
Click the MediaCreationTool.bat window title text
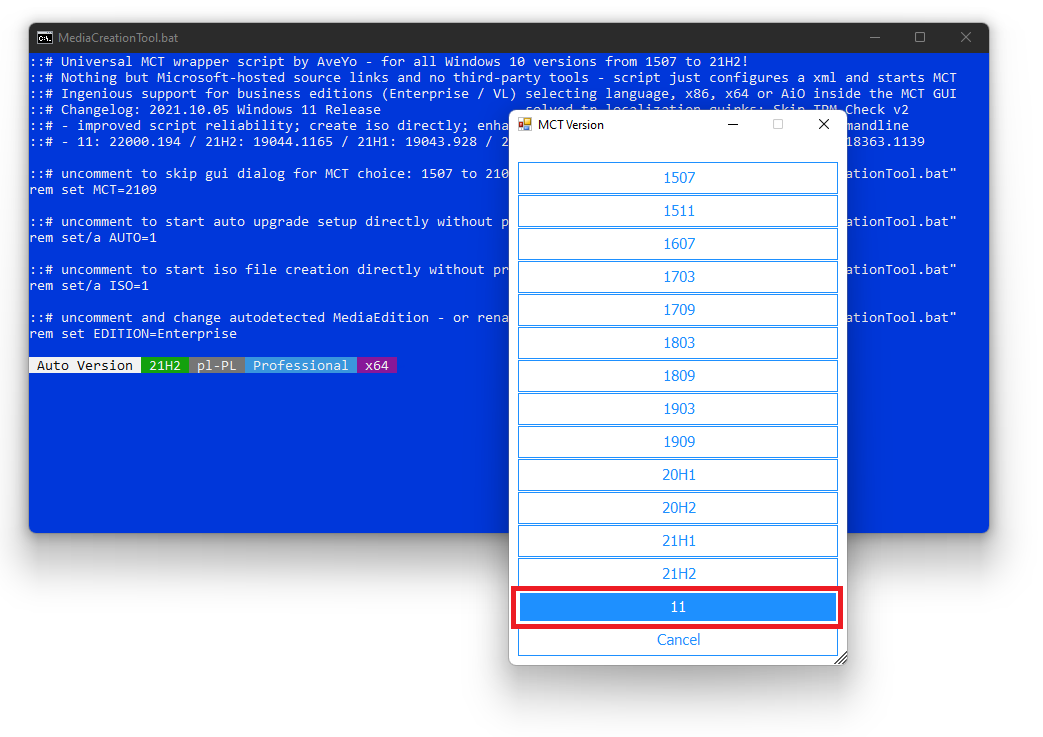118,38
